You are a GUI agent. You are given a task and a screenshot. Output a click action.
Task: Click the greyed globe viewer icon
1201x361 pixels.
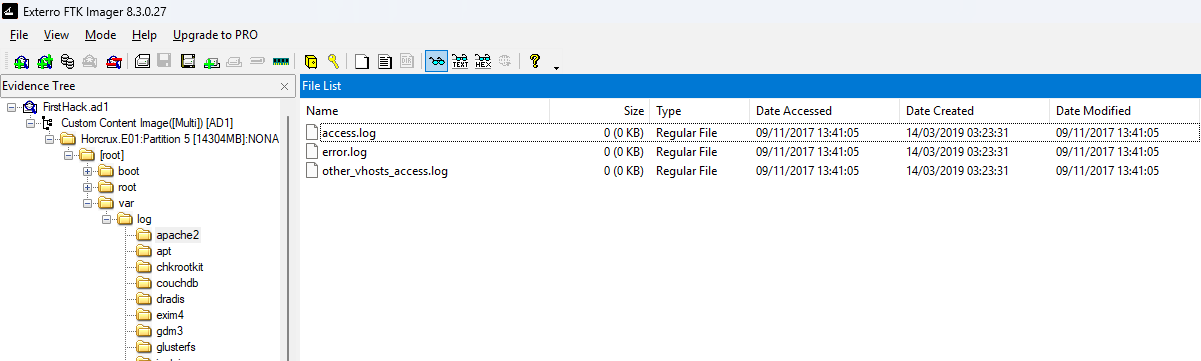click(x=505, y=61)
